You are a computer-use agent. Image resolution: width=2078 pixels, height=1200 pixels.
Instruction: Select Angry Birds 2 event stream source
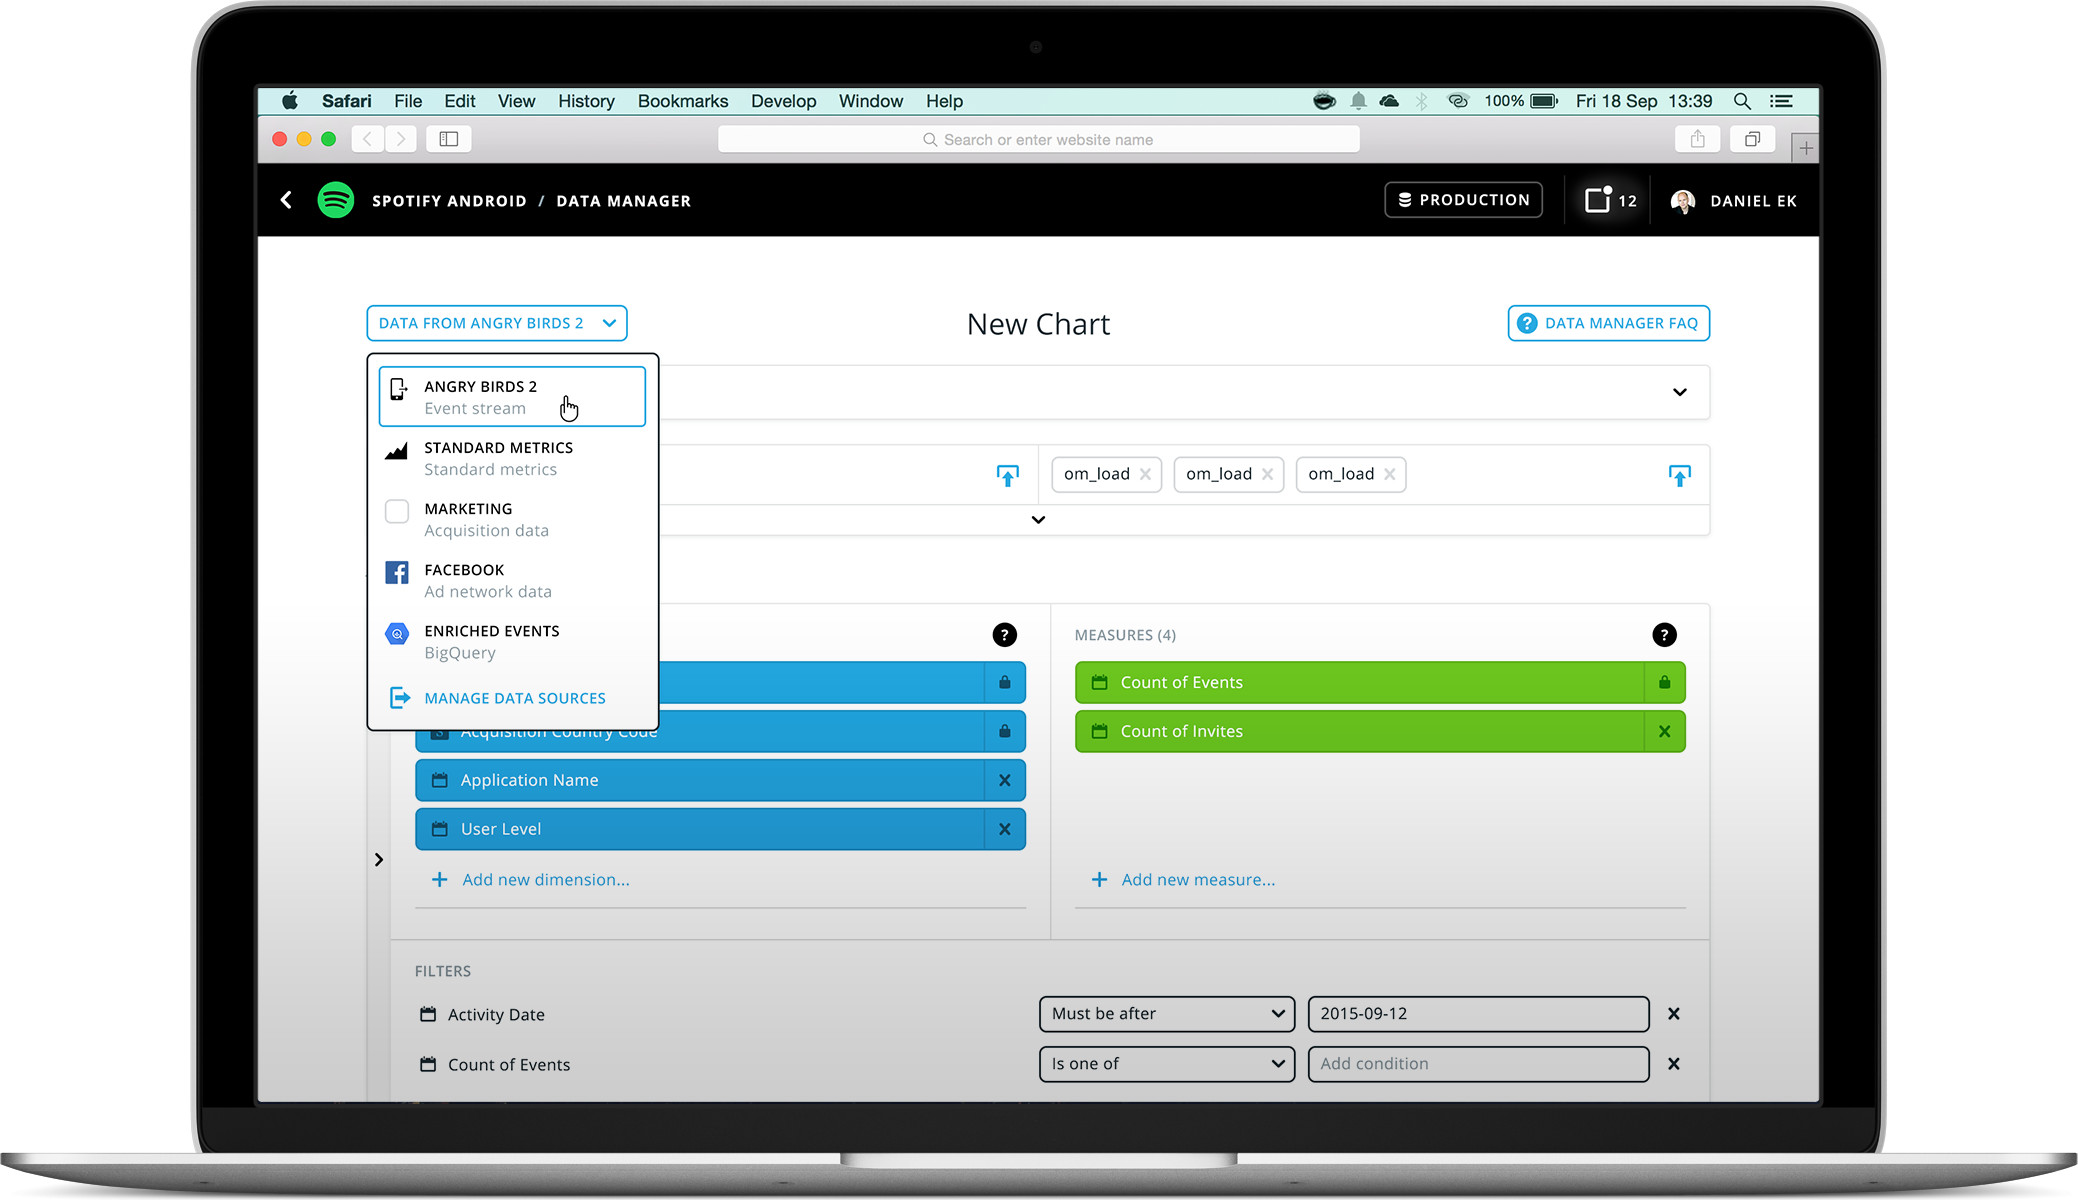click(x=512, y=397)
